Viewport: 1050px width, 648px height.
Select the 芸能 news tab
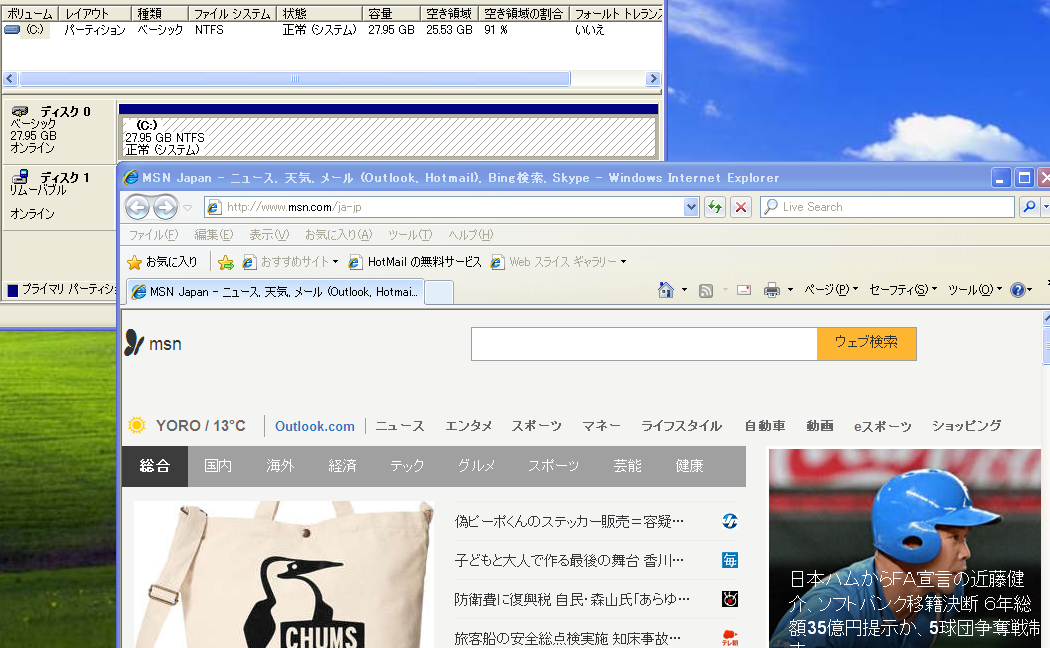[x=627, y=466]
